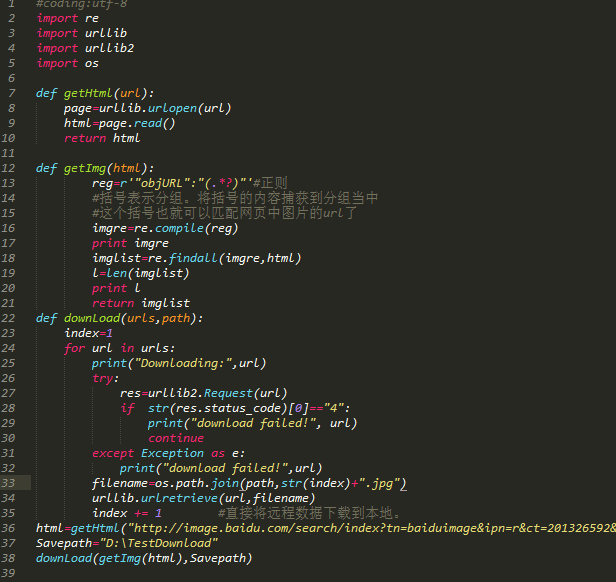Click line number 7 in the gutter
This screenshot has width=616, height=582.
click(11, 93)
